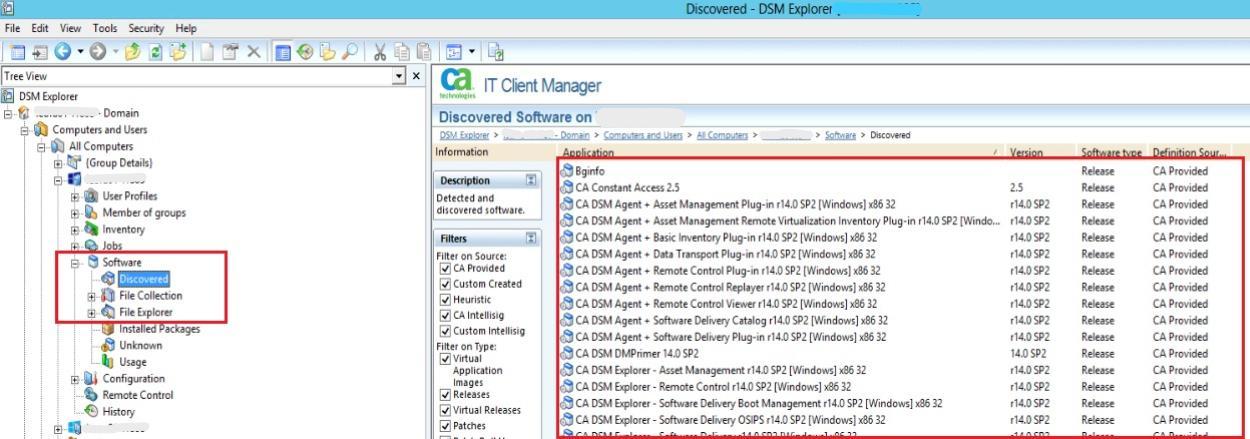The image size is (1250, 439).
Task: Click the Jobs tree icon
Action: (92, 246)
